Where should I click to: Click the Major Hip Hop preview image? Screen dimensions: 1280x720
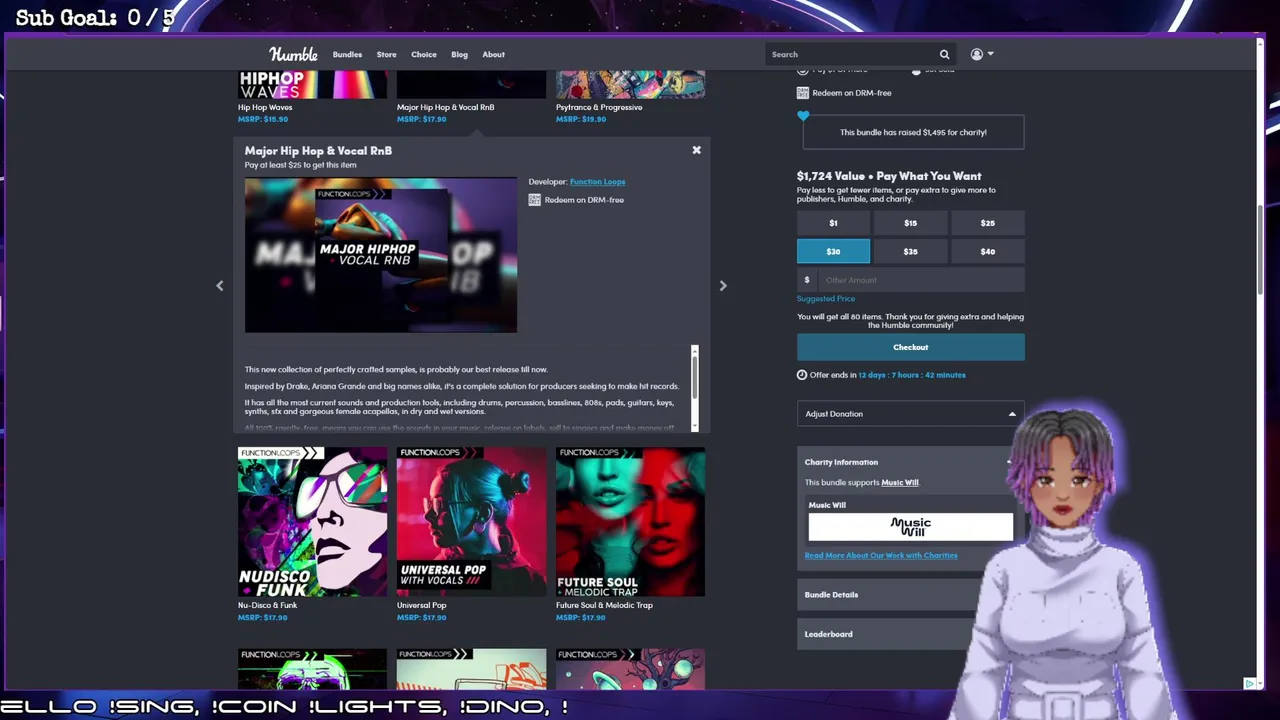click(x=381, y=255)
